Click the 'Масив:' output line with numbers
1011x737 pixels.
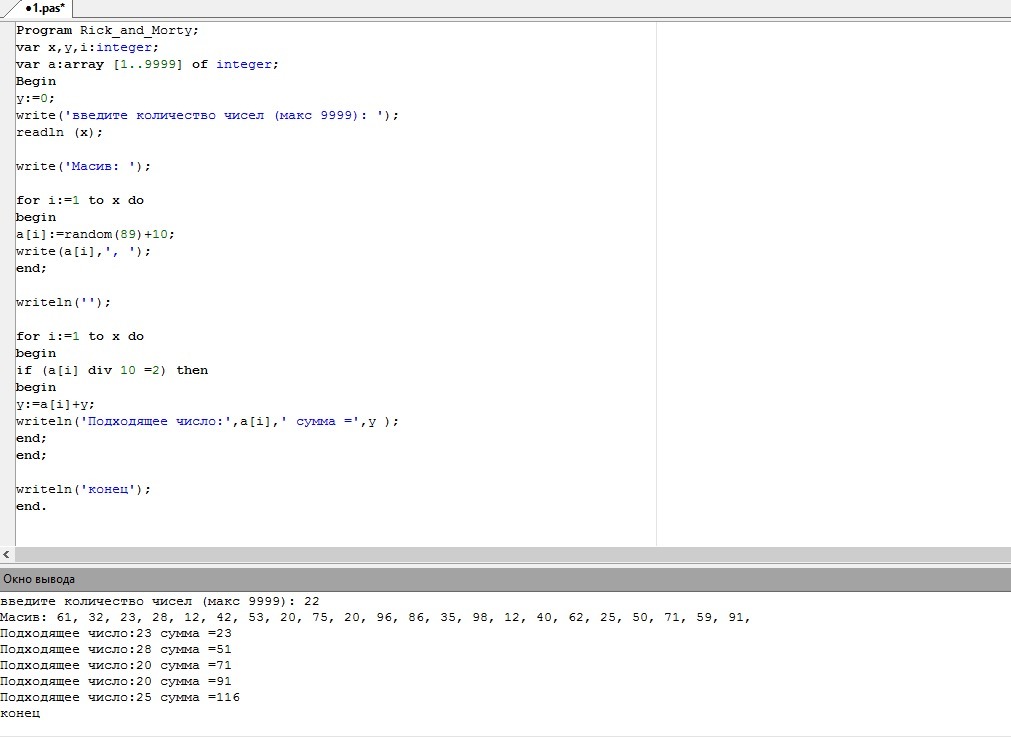click(x=375, y=618)
